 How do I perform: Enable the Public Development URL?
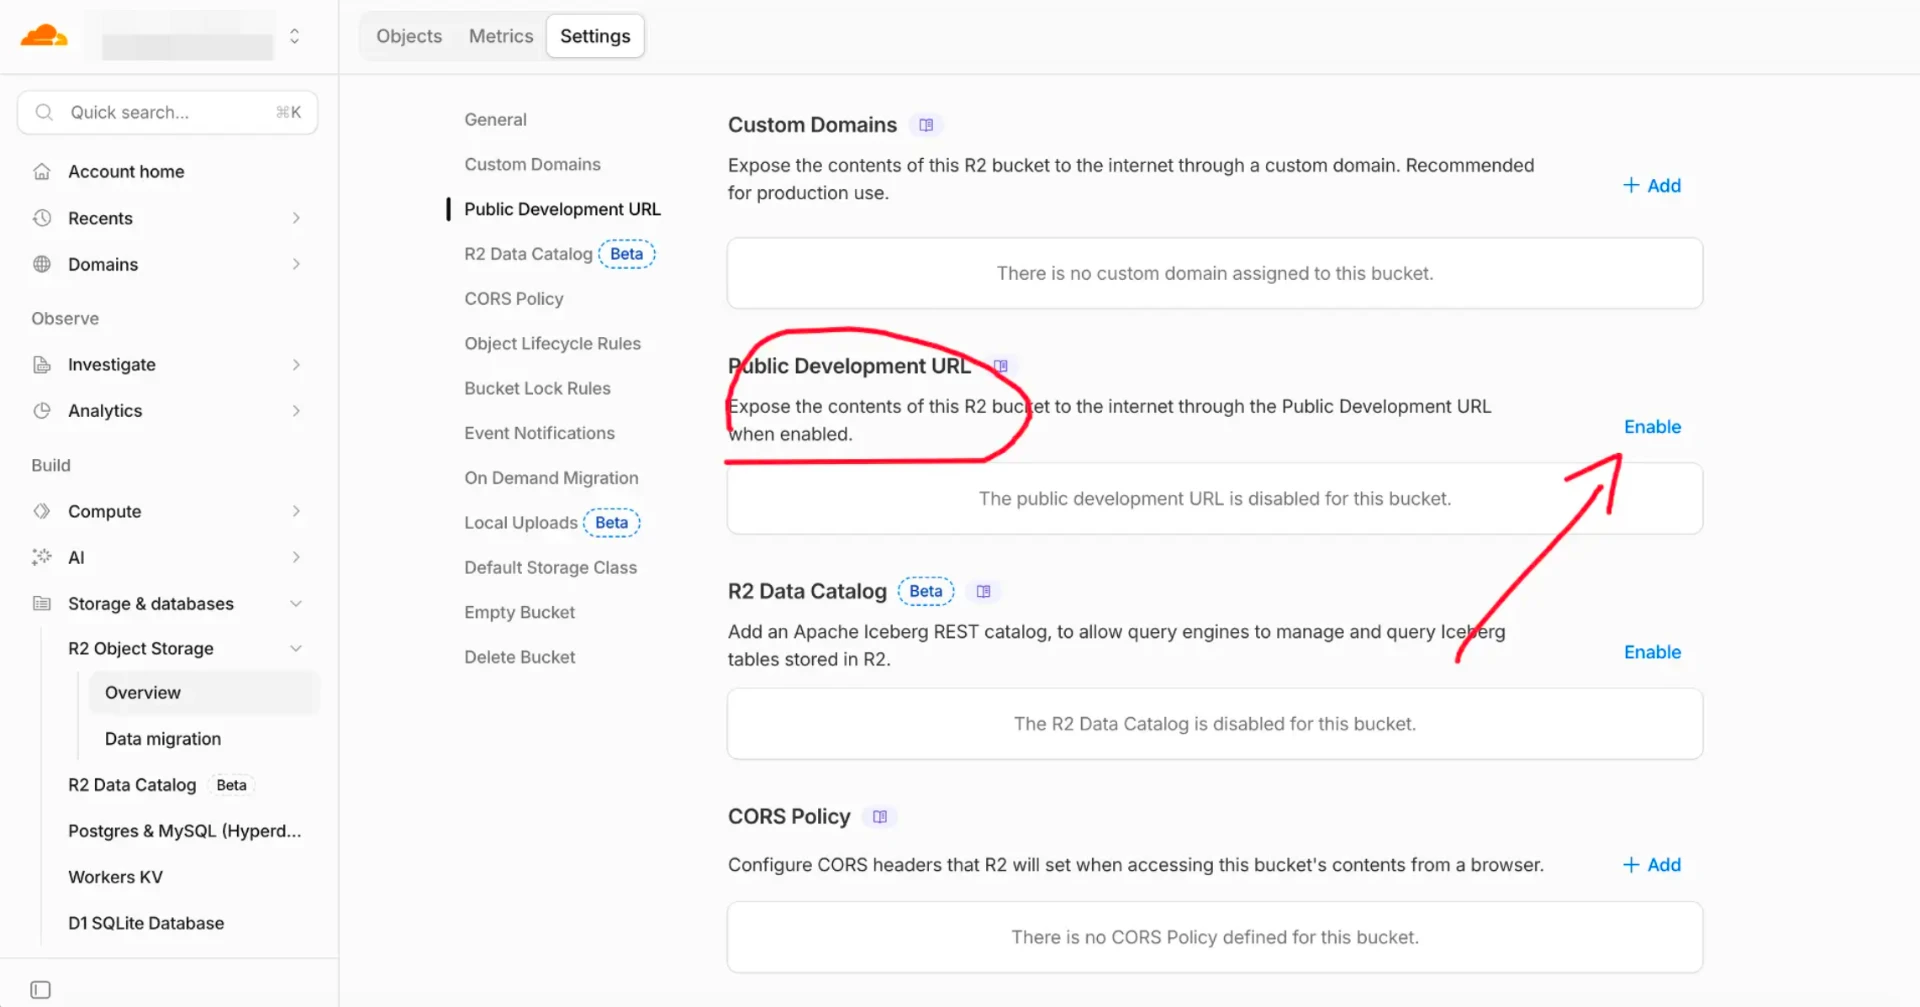point(1652,426)
